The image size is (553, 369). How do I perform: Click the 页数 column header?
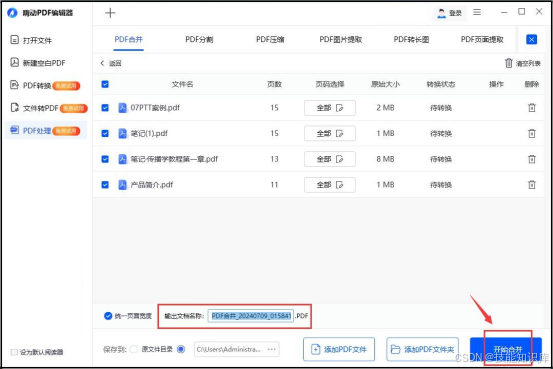(274, 84)
